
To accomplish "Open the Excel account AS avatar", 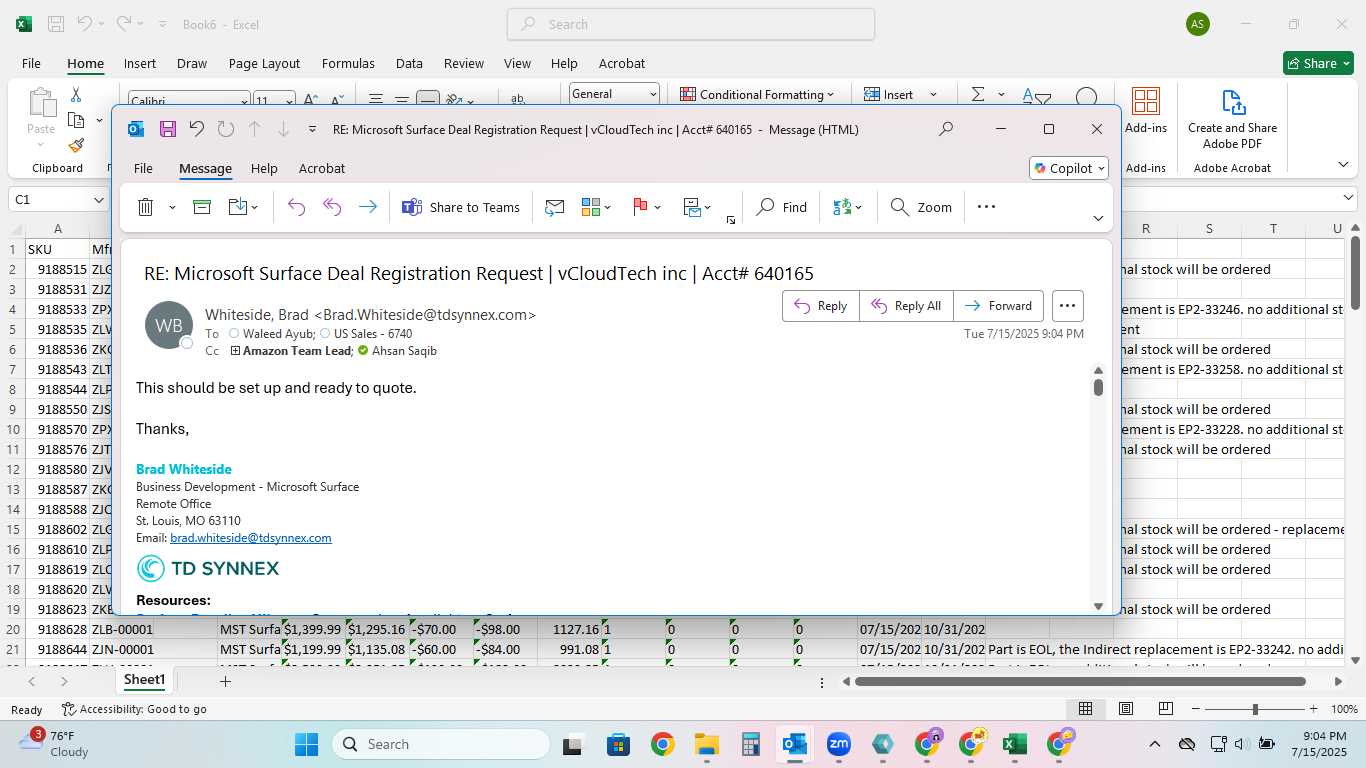I will coord(1197,24).
